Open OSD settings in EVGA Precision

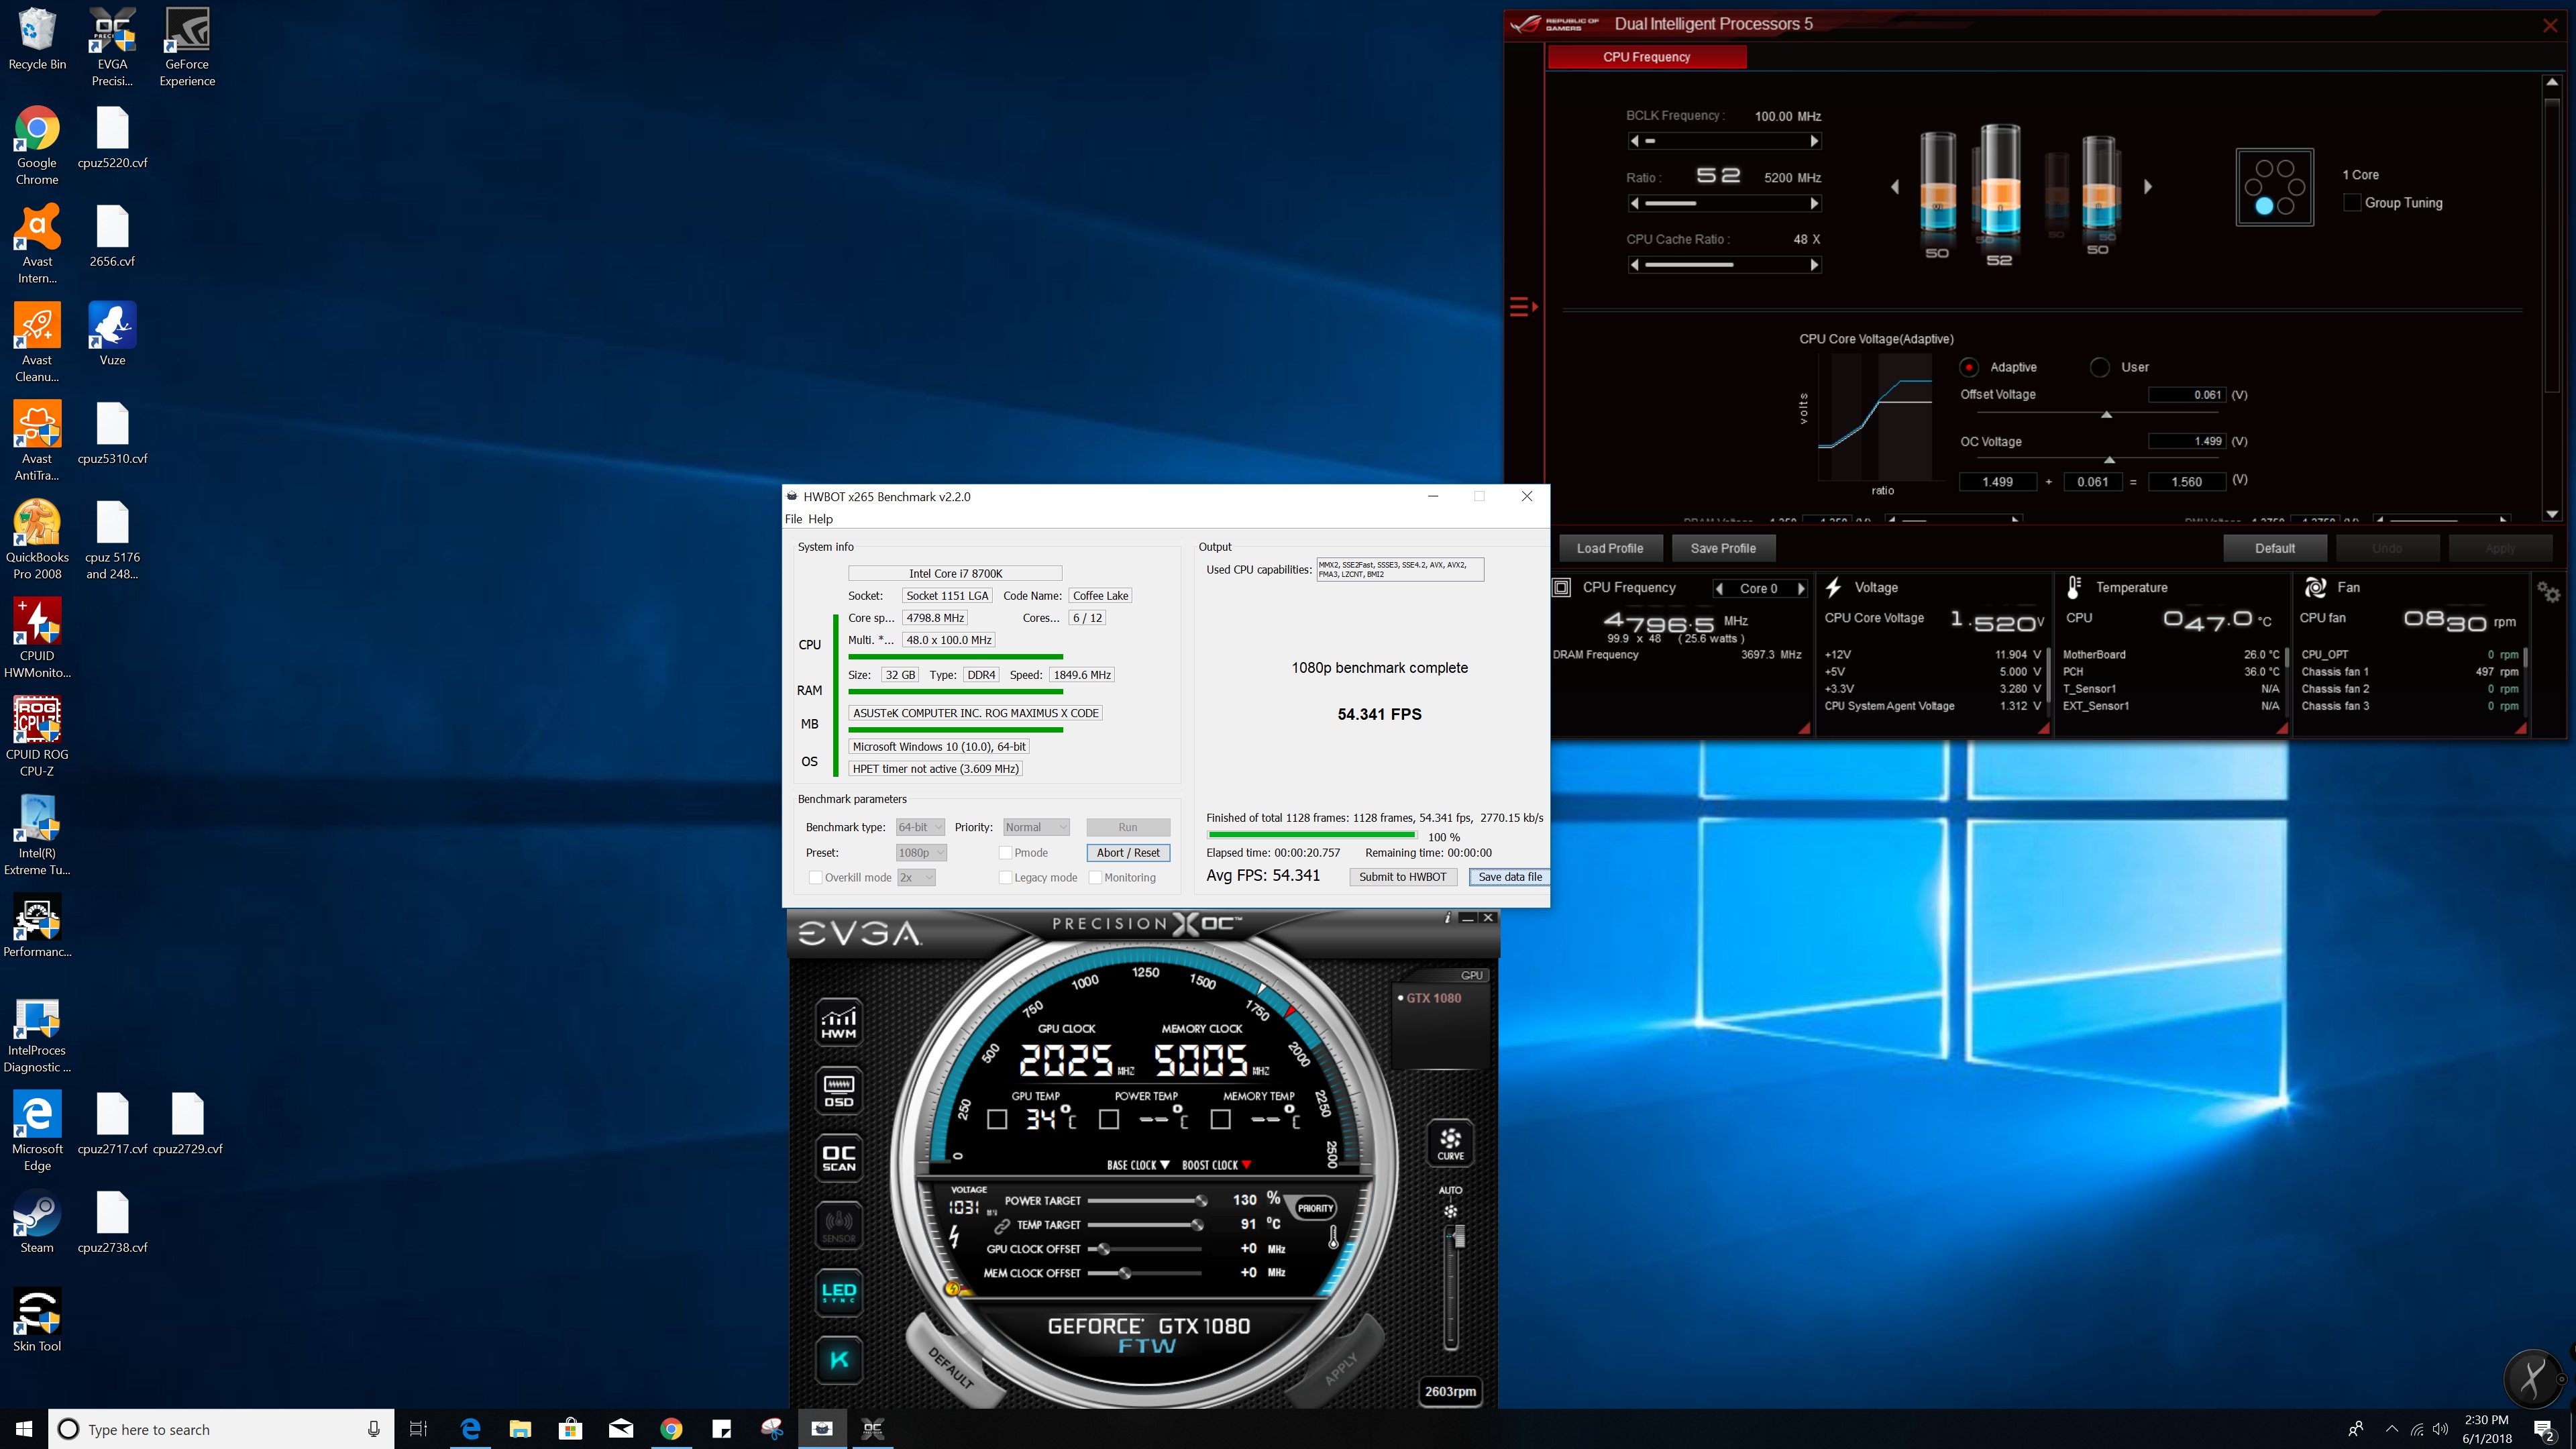(x=838, y=1090)
